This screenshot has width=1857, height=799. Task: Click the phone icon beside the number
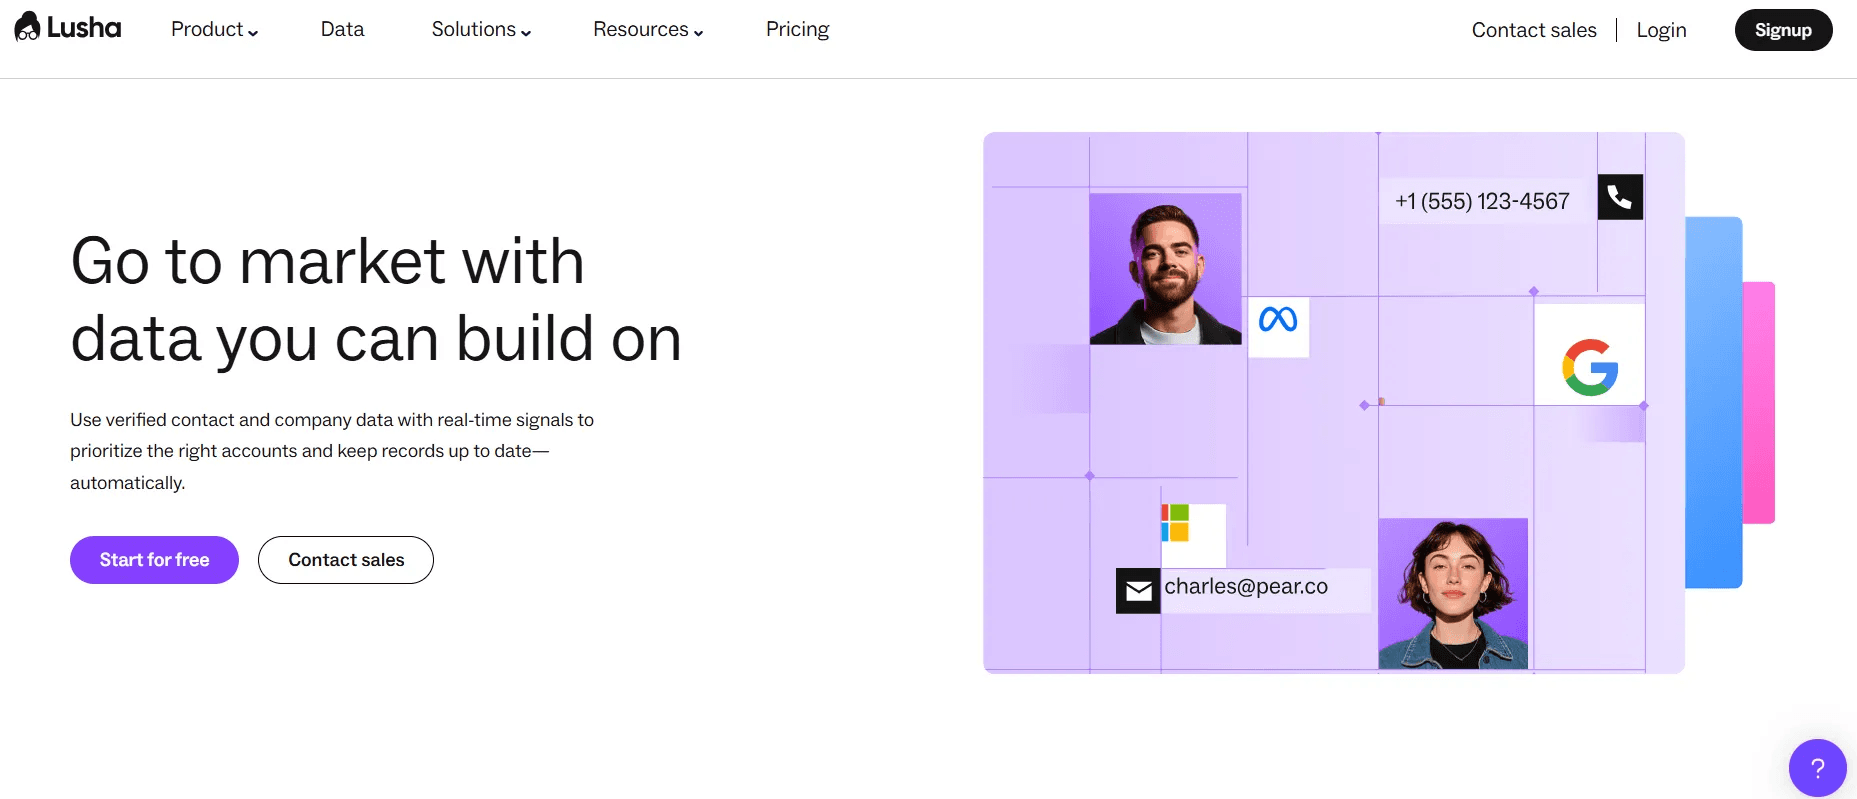[x=1620, y=197]
